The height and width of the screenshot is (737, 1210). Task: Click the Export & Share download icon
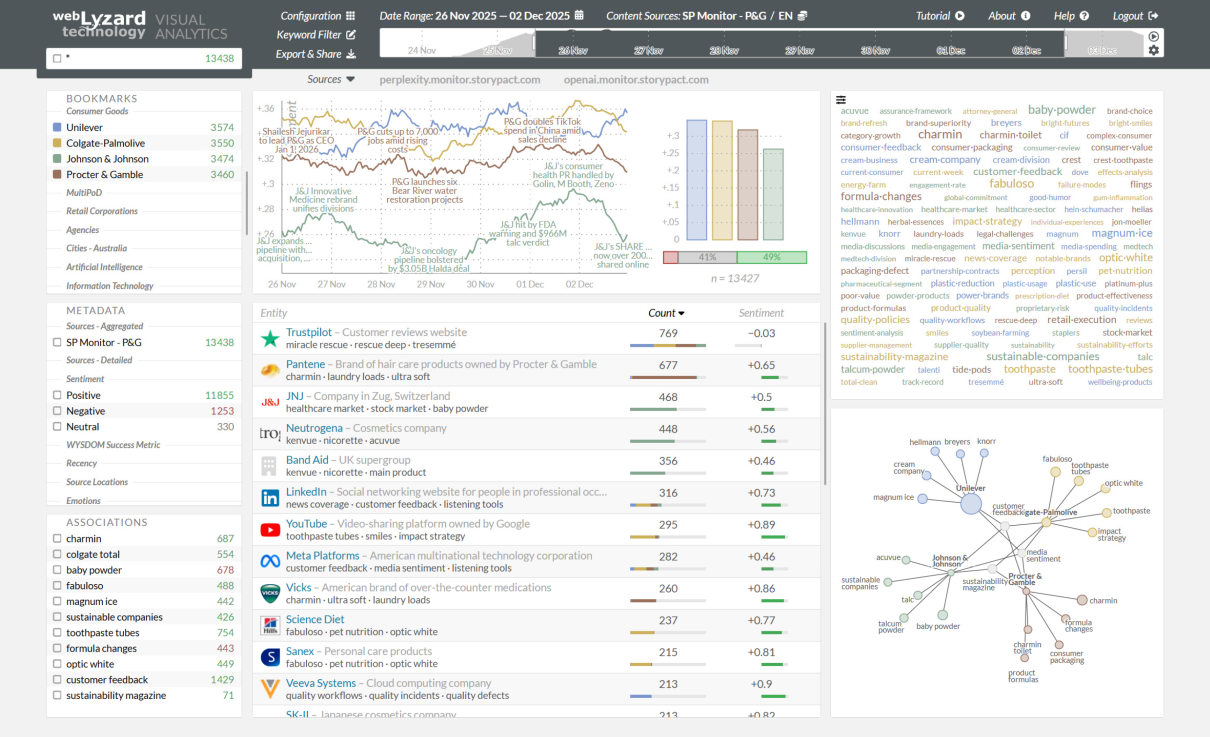click(x=350, y=54)
